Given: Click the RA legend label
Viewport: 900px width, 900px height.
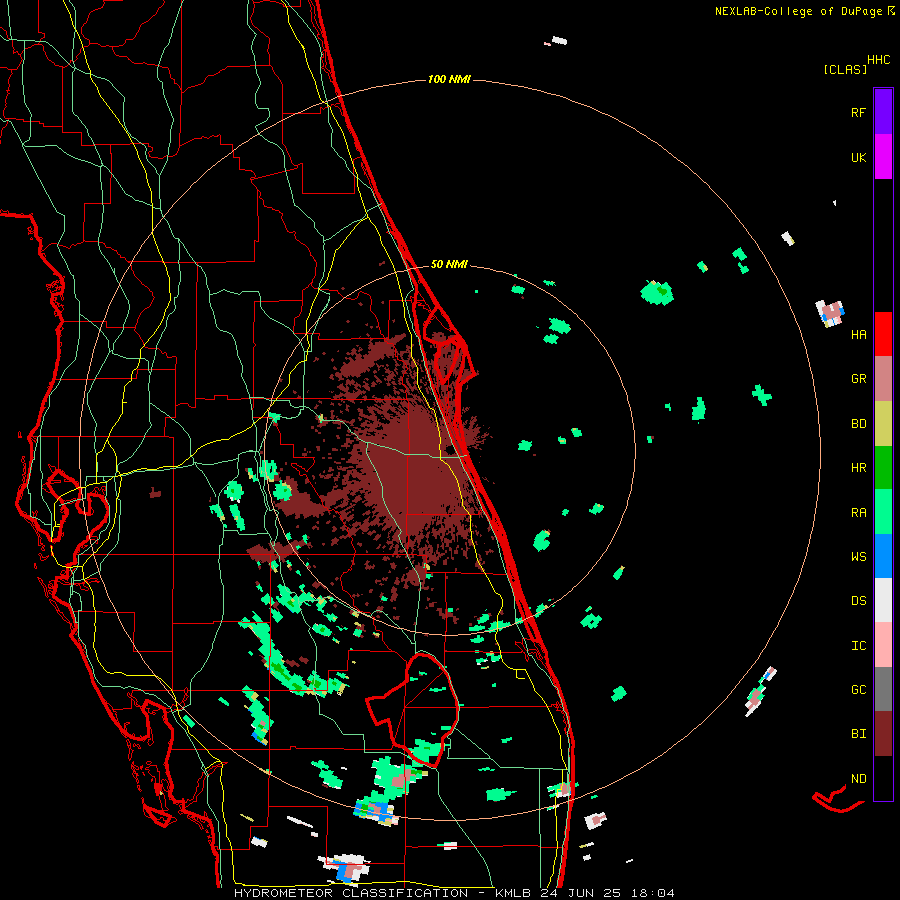Looking at the screenshot, I should (858, 513).
